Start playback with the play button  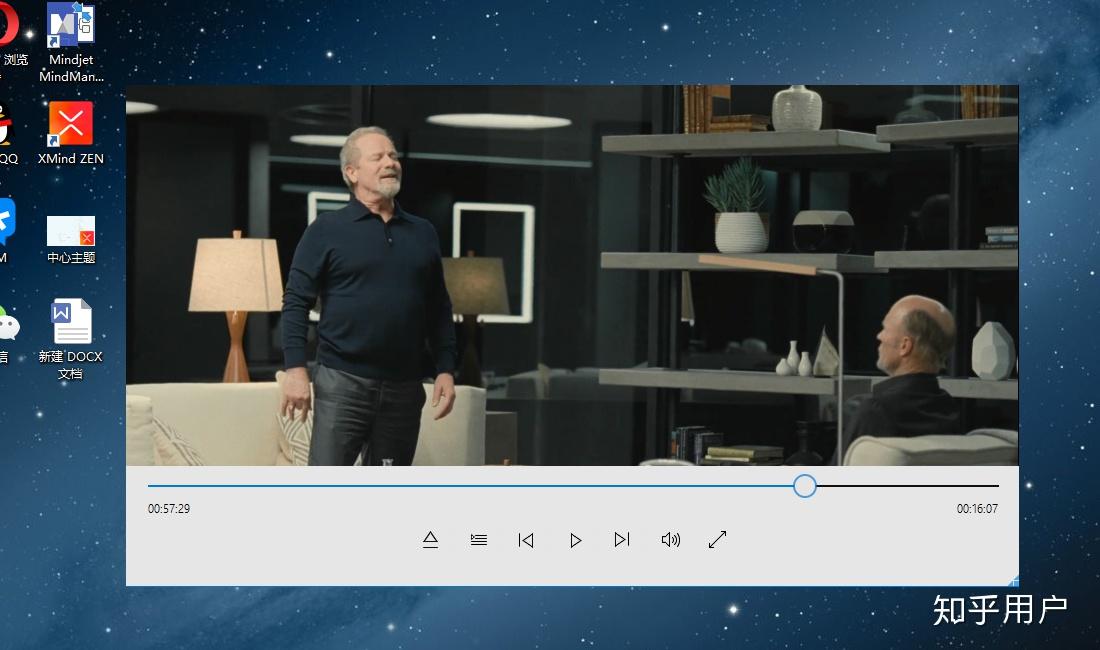[x=575, y=540]
